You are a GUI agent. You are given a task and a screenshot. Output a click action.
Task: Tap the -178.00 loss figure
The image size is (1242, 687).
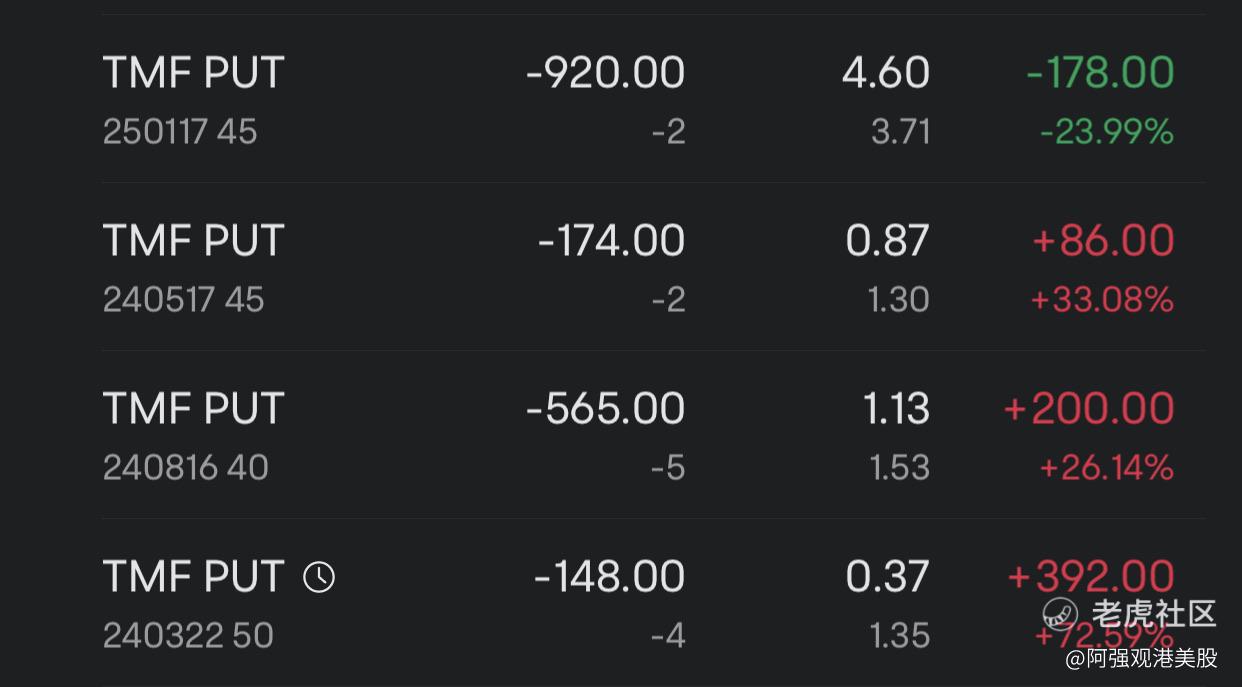[1100, 73]
